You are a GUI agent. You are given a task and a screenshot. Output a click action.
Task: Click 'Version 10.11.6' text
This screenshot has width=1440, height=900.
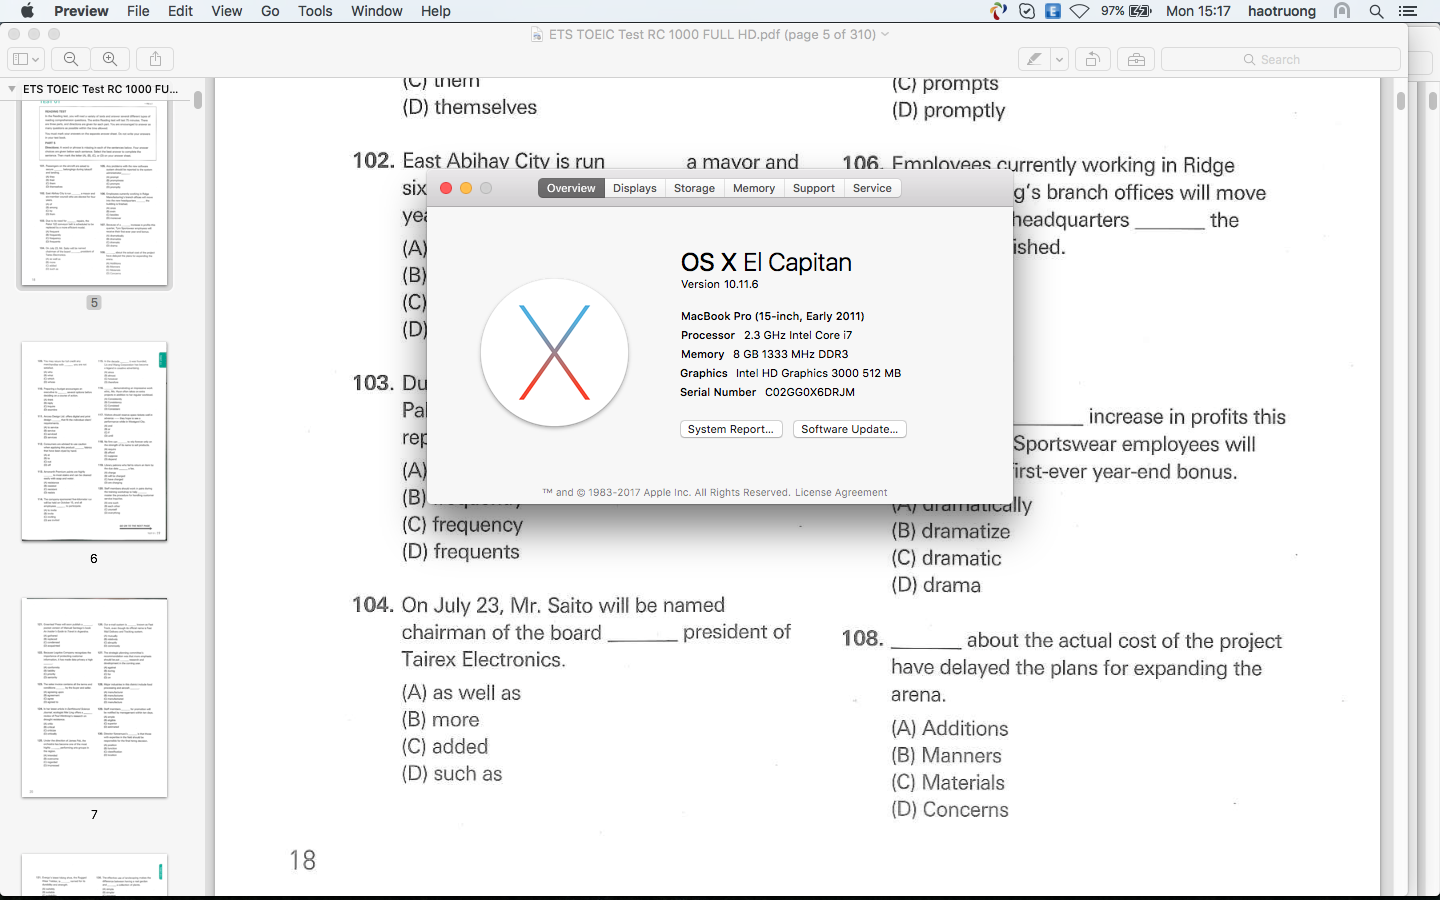720,284
